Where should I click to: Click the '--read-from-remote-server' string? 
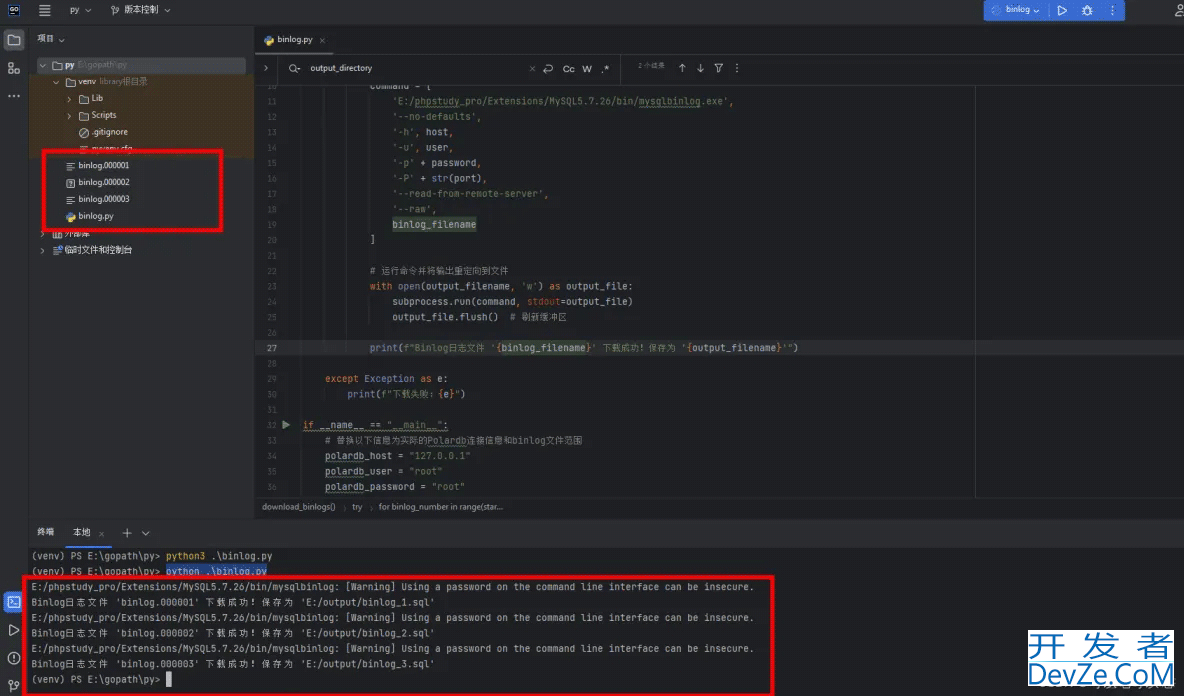[470, 194]
